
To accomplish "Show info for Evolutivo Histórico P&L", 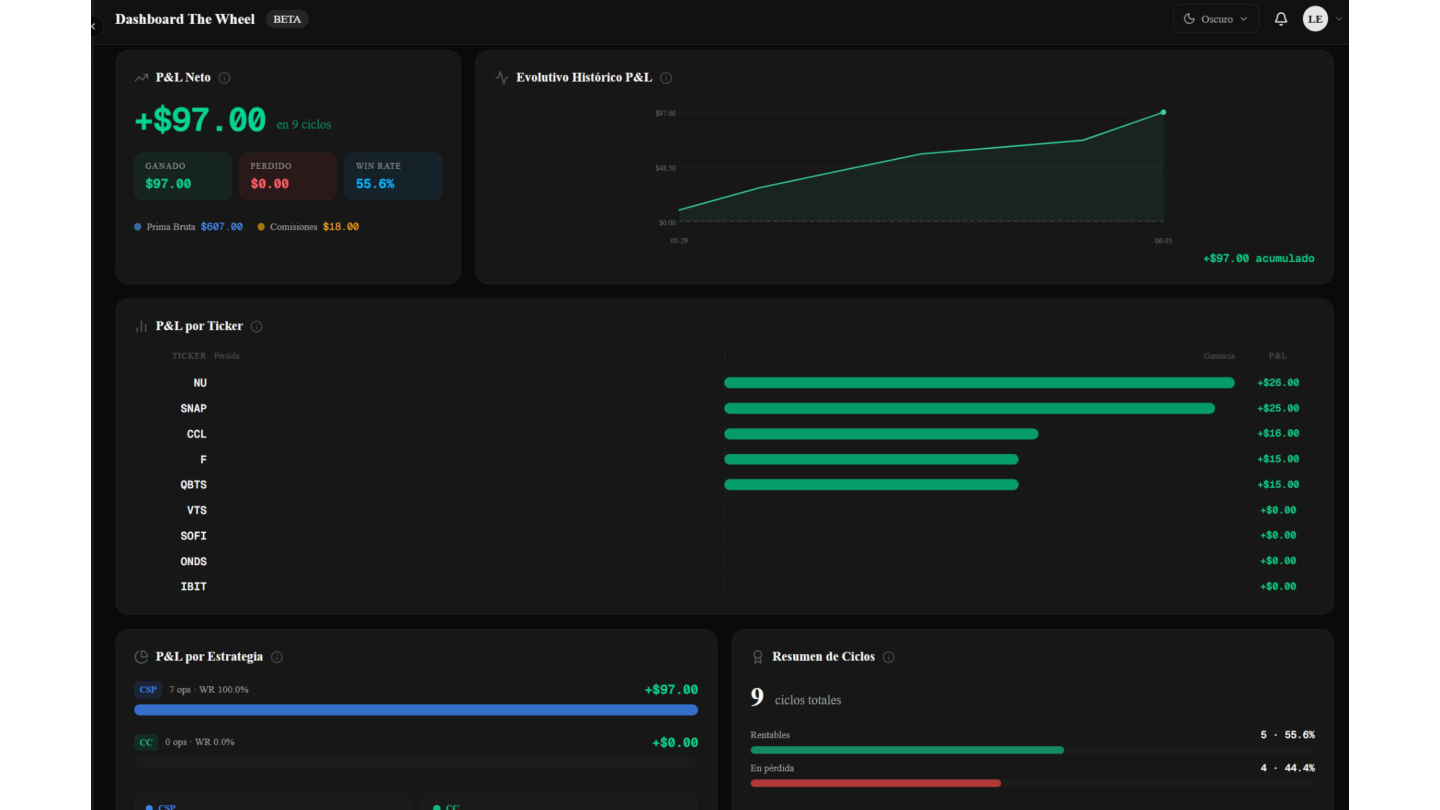I will point(666,78).
